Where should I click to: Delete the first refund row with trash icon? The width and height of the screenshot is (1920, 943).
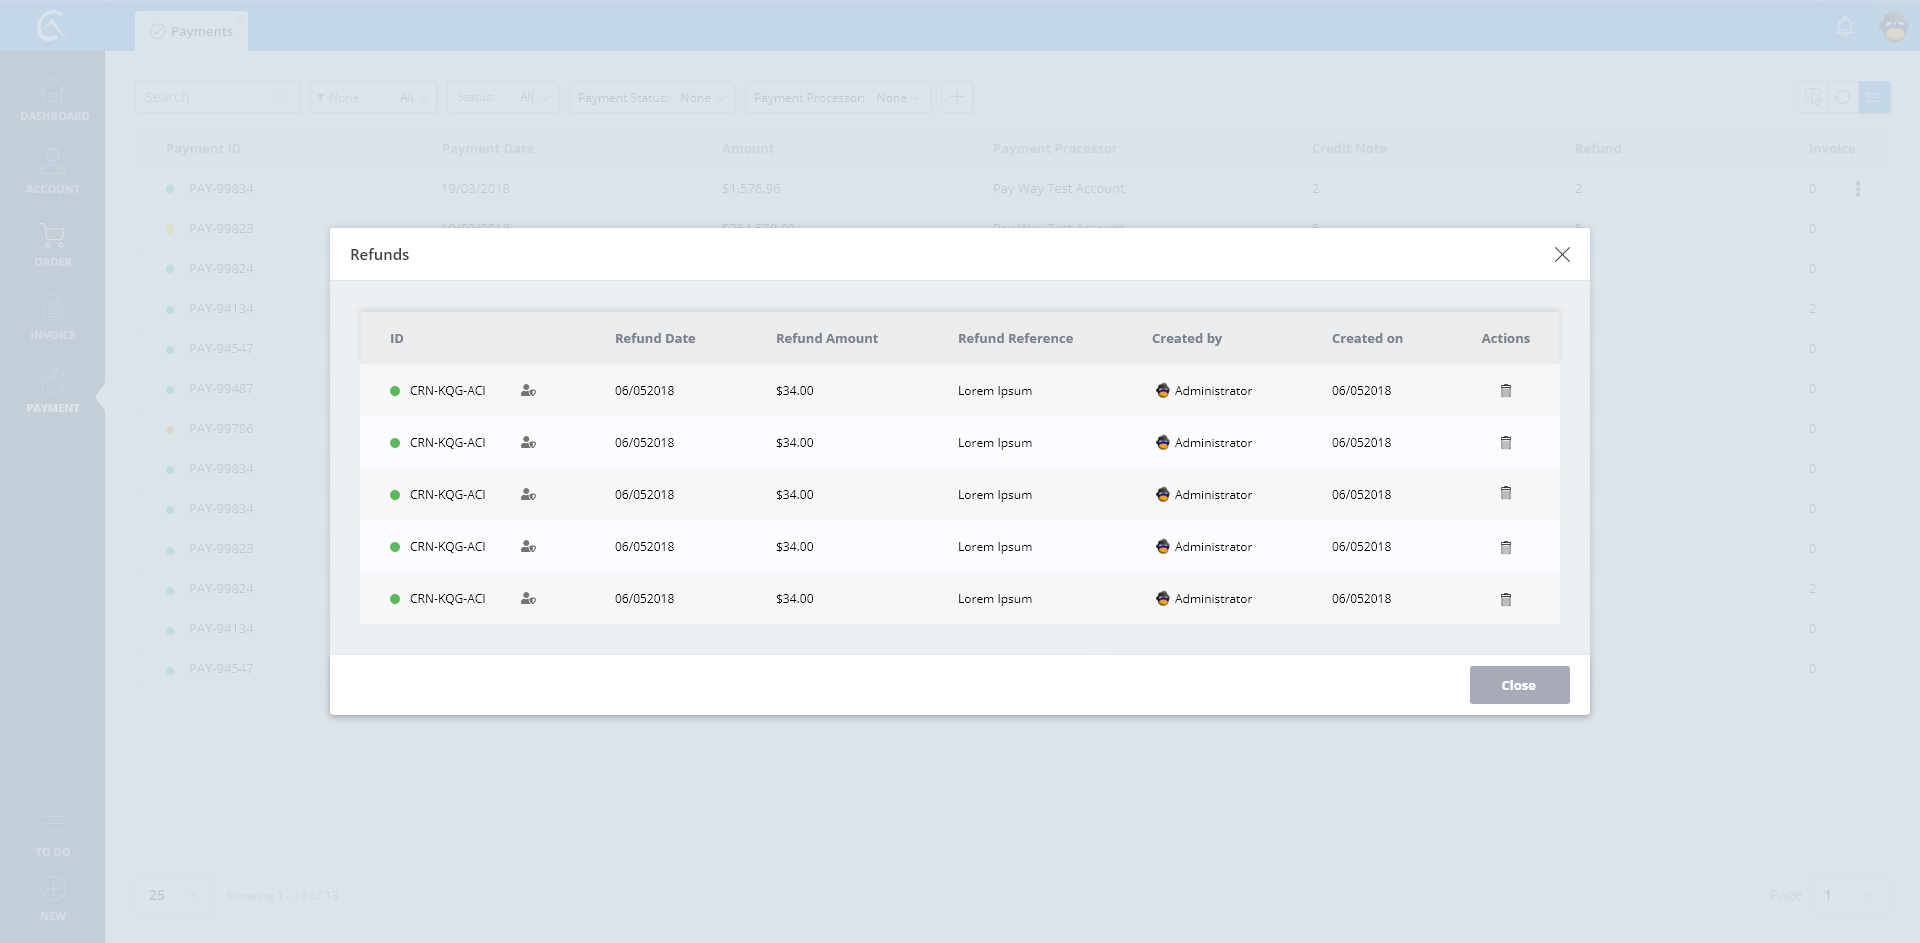[1505, 391]
